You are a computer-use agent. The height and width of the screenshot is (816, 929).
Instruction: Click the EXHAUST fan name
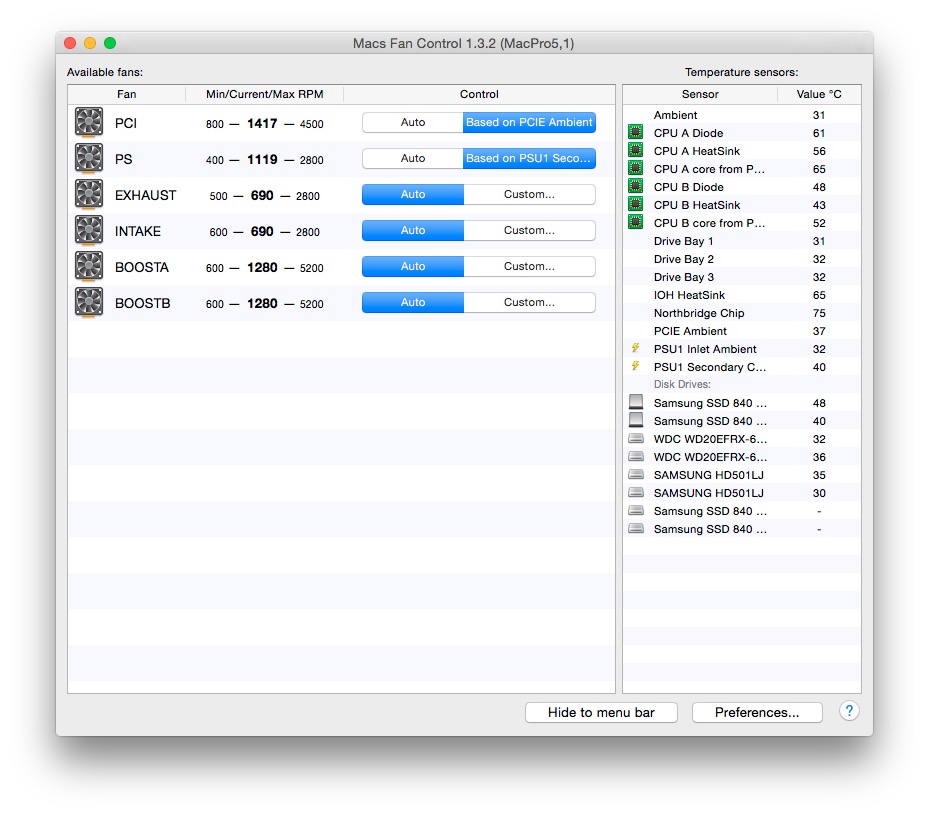tap(145, 195)
